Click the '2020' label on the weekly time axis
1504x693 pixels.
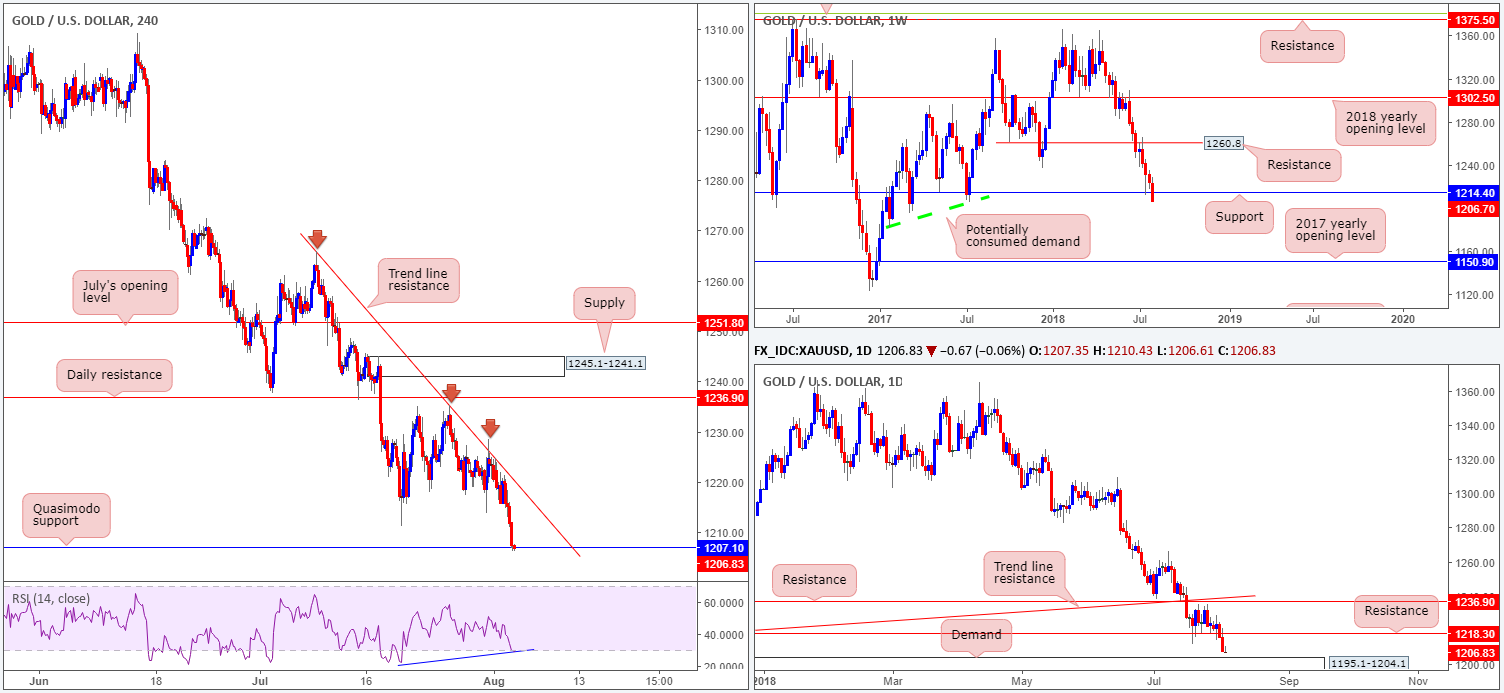point(1403,317)
